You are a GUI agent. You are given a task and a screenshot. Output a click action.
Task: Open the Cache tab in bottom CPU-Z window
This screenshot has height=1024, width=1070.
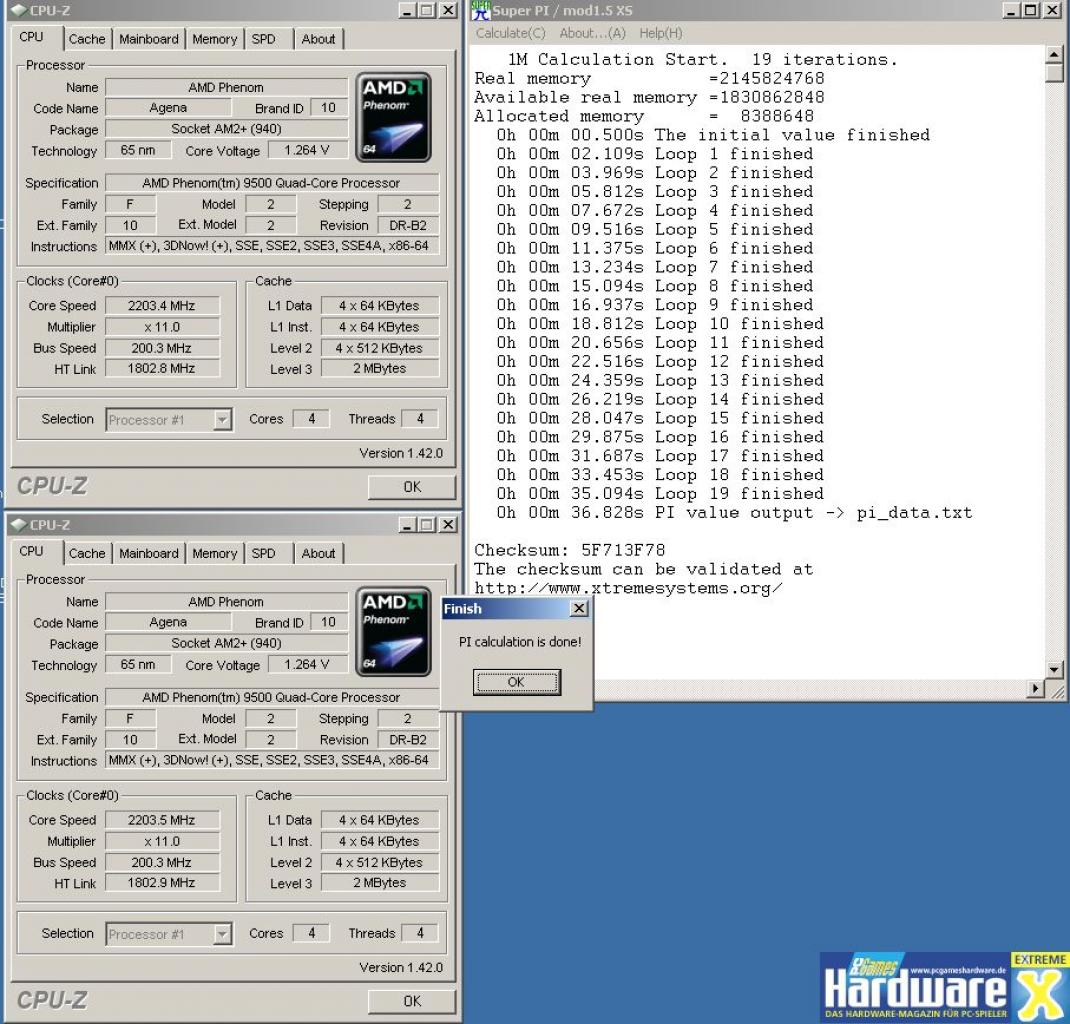point(87,553)
